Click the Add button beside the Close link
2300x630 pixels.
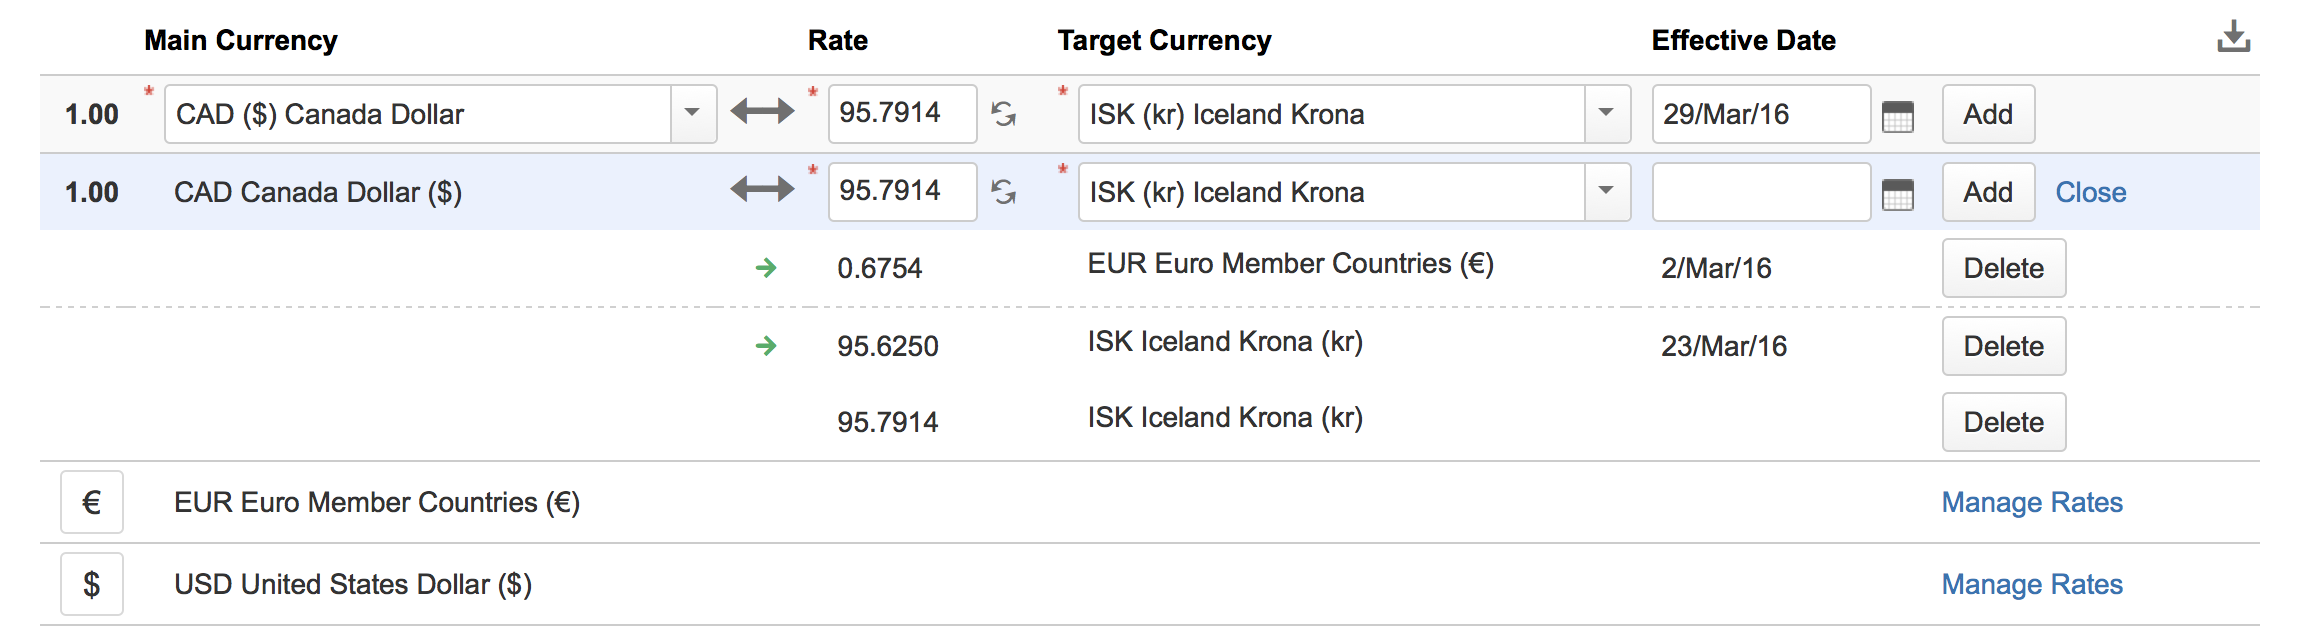1987,192
